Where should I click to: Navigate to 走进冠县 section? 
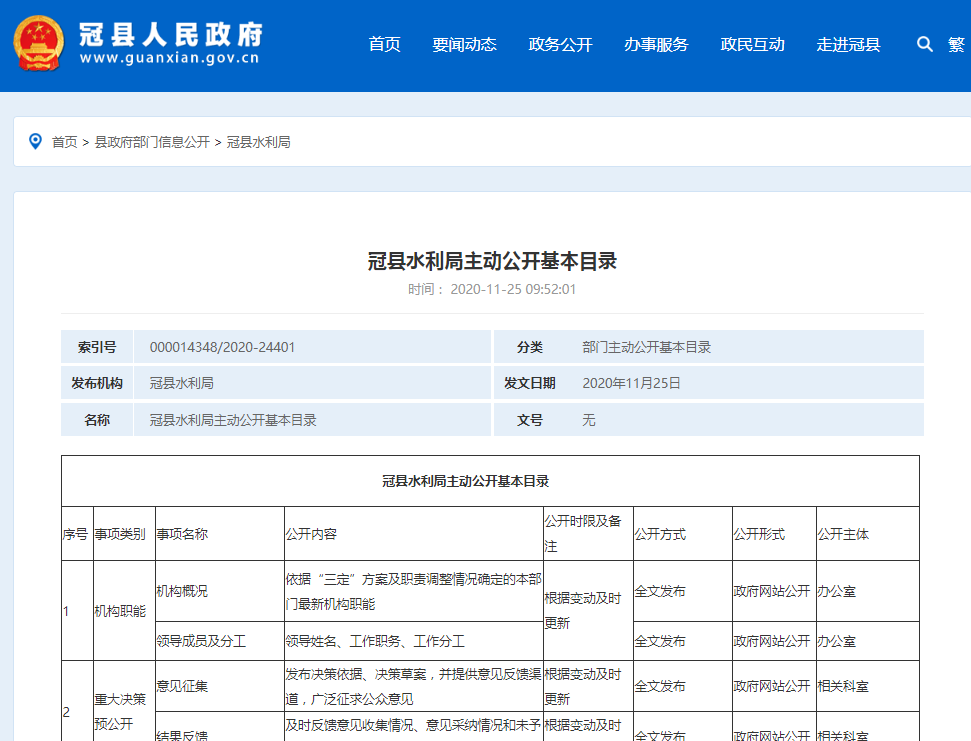click(848, 44)
